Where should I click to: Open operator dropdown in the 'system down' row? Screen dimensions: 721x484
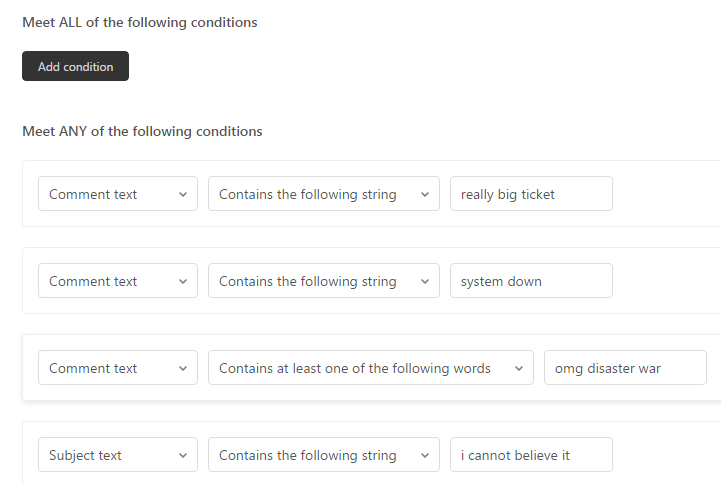[323, 281]
